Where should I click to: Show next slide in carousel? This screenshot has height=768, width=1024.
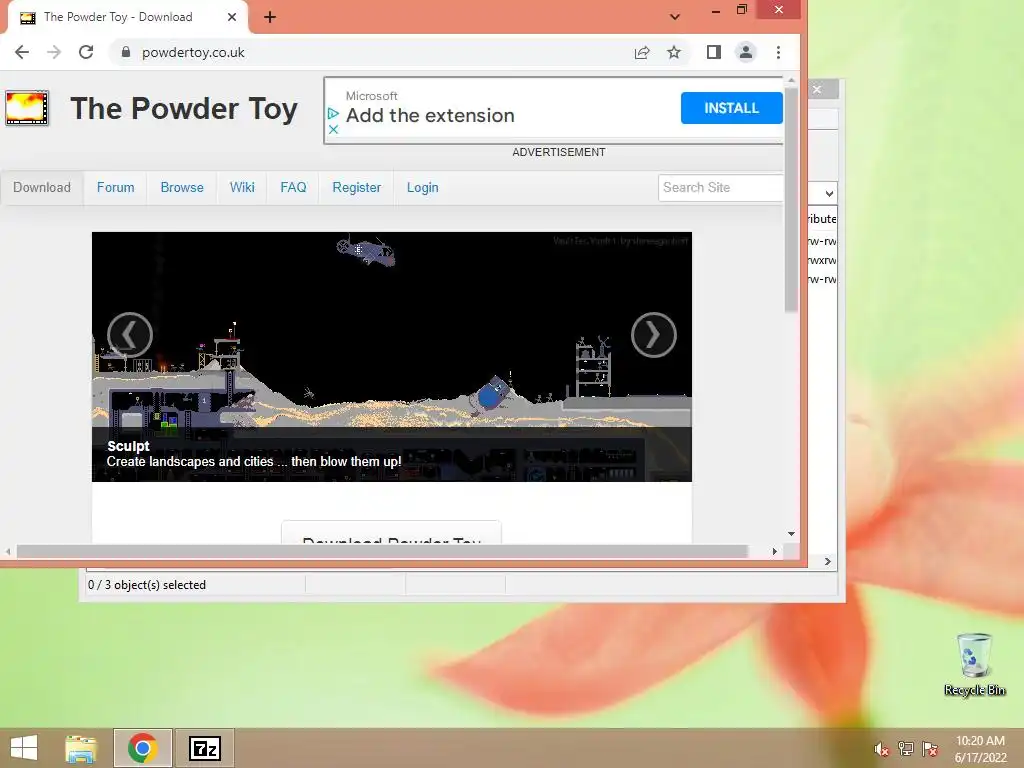[x=654, y=335]
